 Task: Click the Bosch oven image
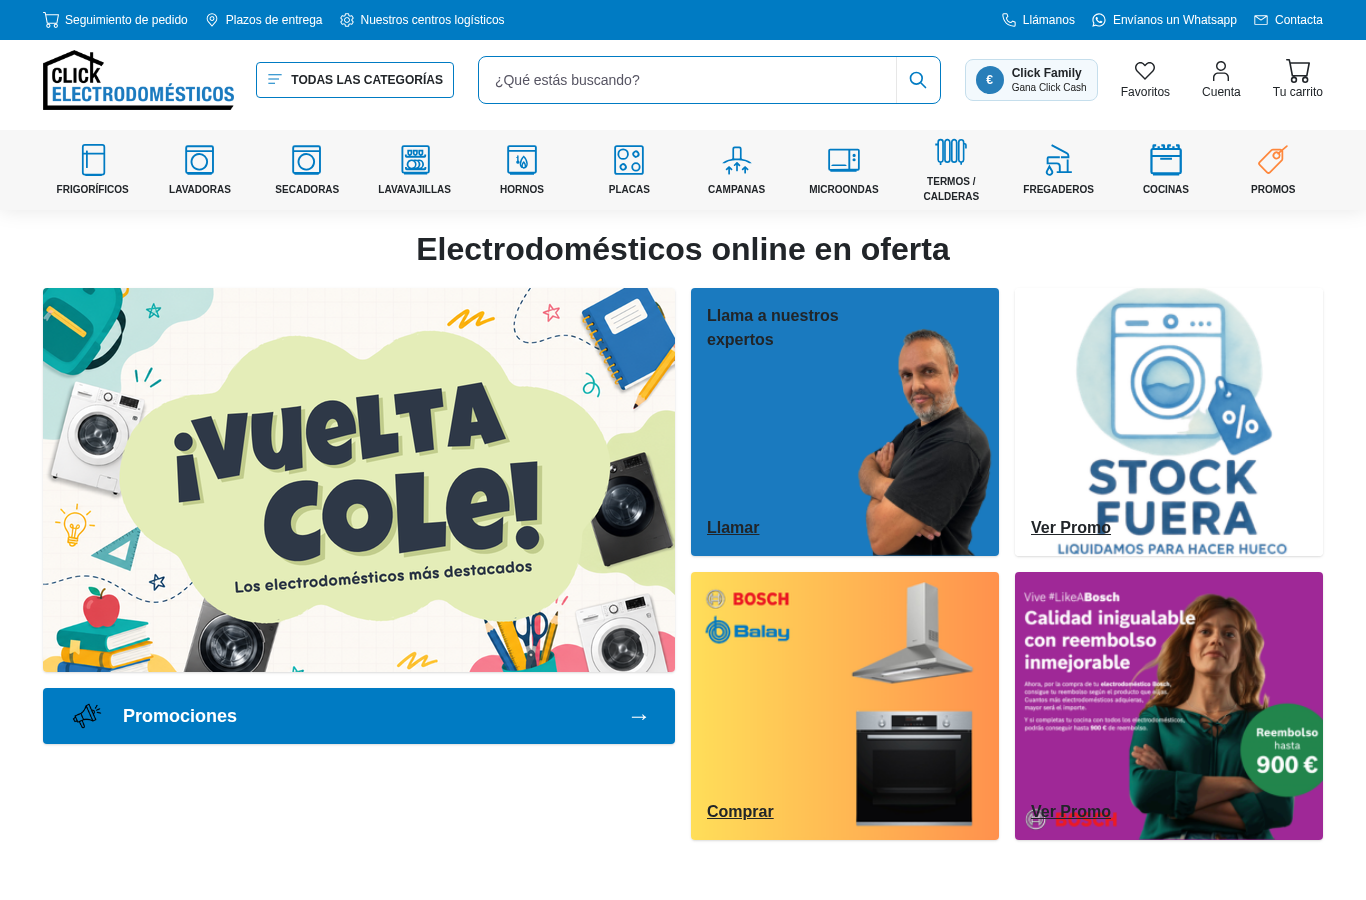pos(914,767)
